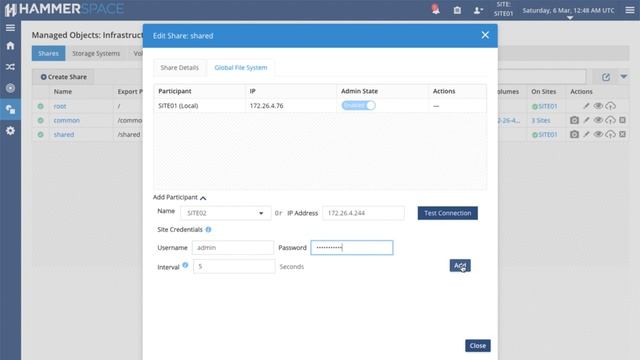
Task: Open the root share link
Action: (60, 106)
